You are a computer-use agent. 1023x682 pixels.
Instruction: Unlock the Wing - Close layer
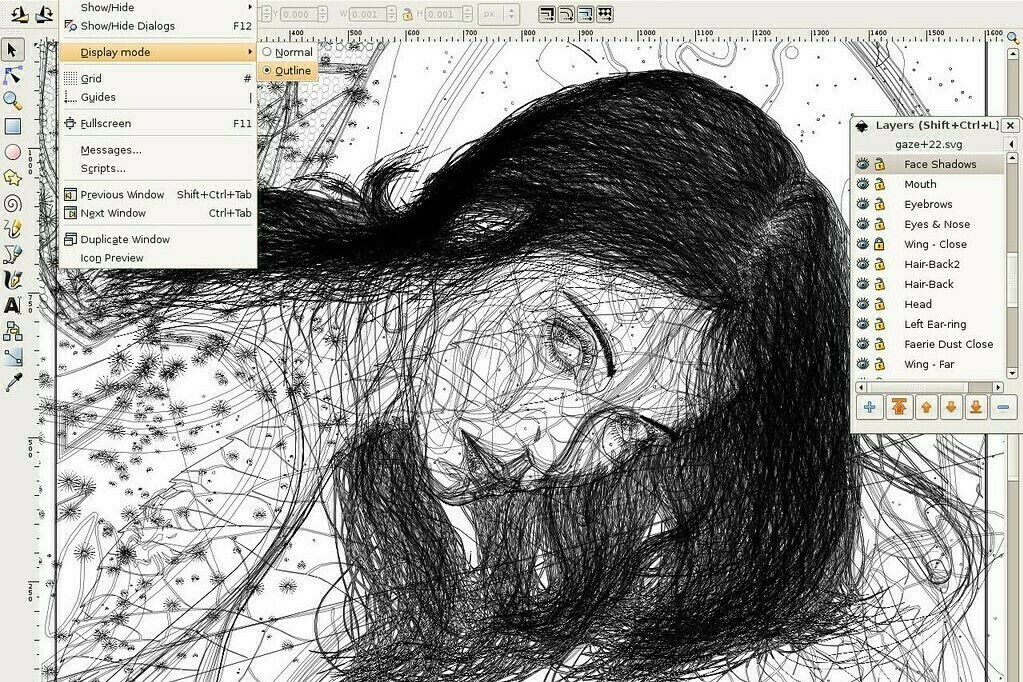pos(879,244)
